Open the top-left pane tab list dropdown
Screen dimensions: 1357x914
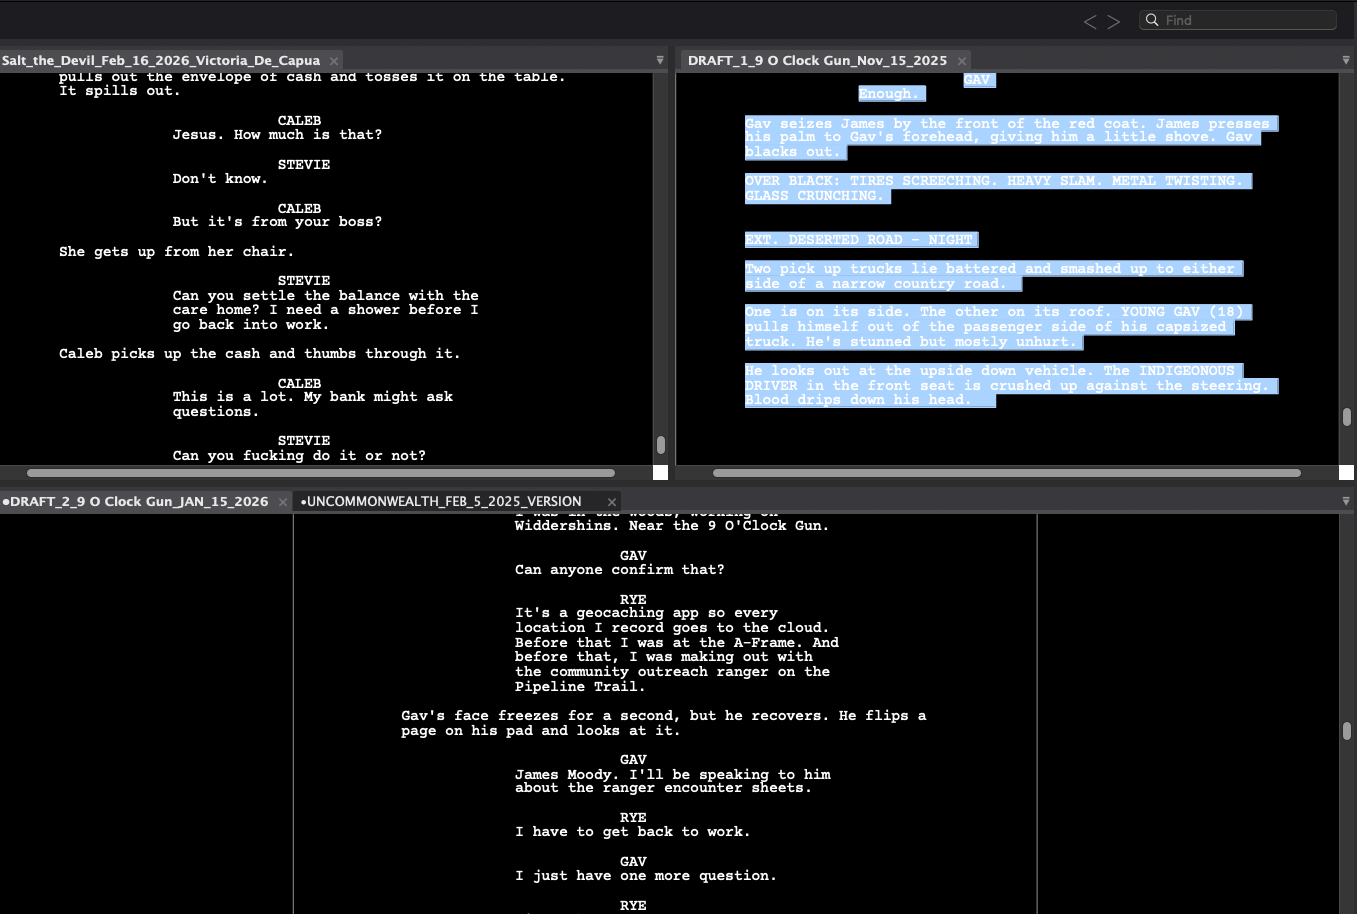point(660,60)
